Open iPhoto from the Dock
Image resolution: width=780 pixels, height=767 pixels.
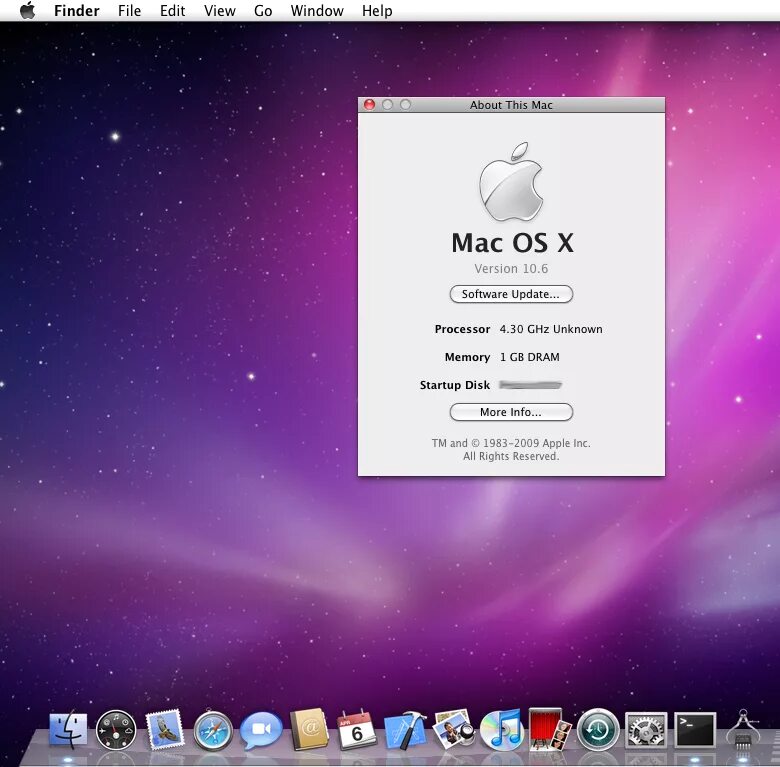pos(454,730)
